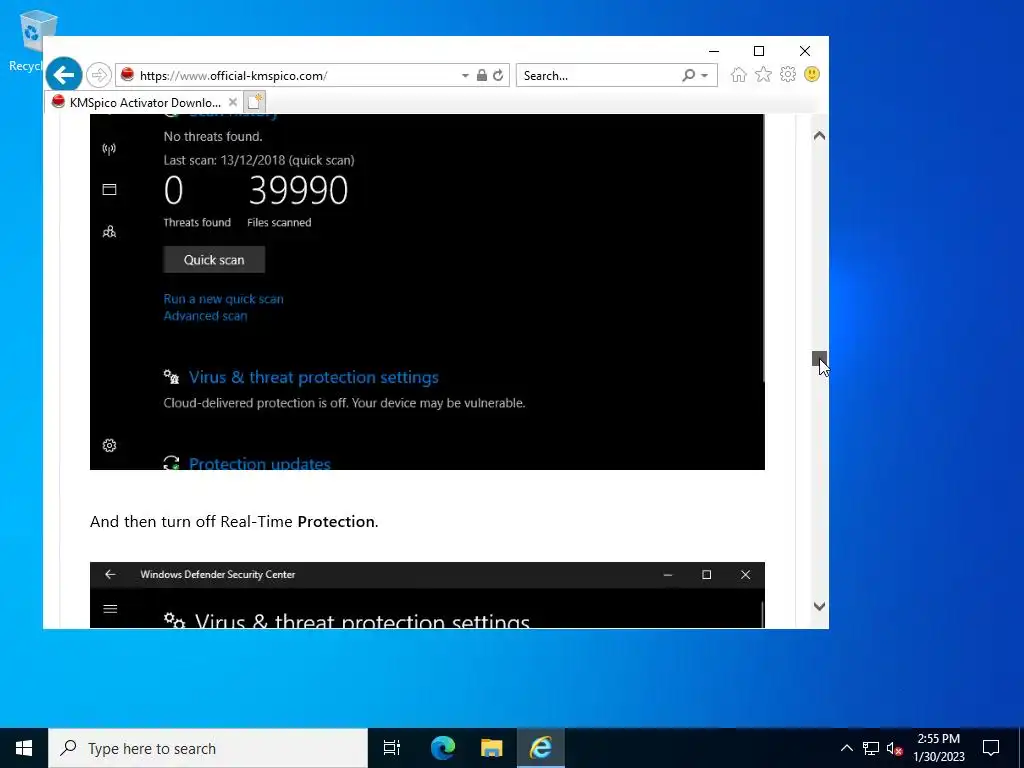Screen dimensions: 1024x768
Task: Click the family options sidebar icon
Action: [109, 231]
